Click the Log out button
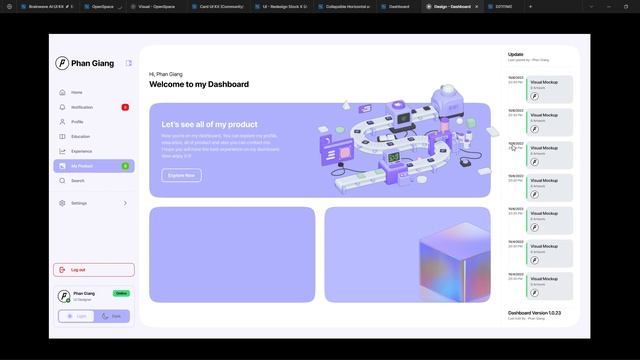This screenshot has width=640, height=360. click(x=94, y=270)
